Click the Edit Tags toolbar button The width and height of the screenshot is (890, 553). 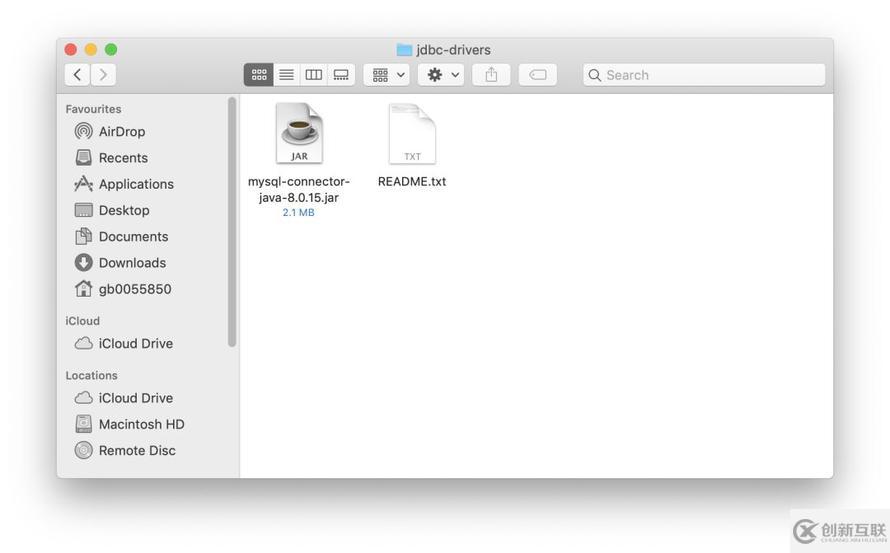(538, 74)
